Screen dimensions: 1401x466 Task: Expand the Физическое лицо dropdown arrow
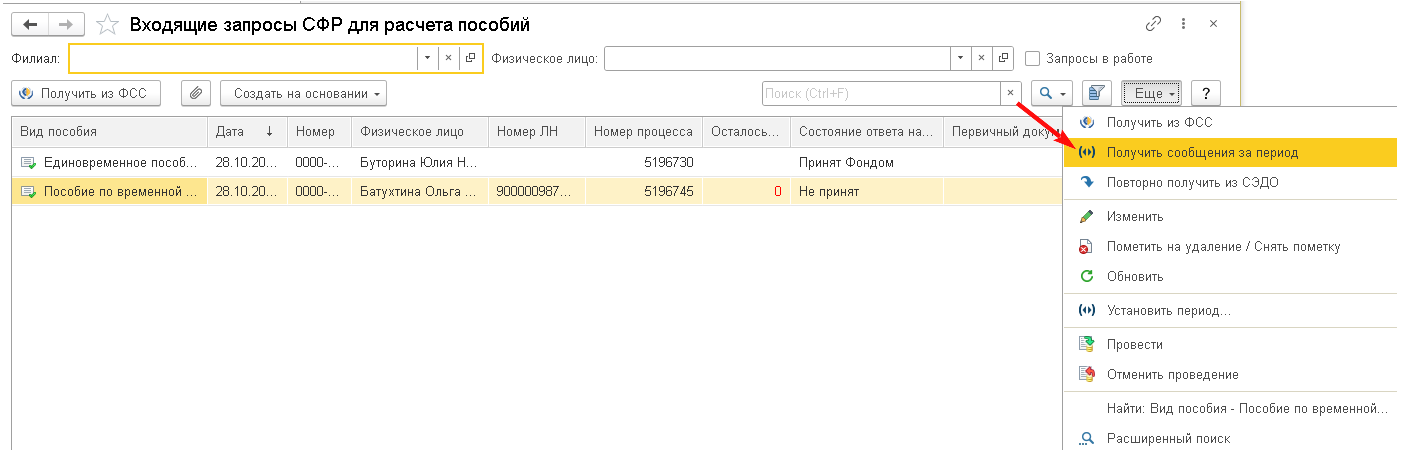(961, 59)
